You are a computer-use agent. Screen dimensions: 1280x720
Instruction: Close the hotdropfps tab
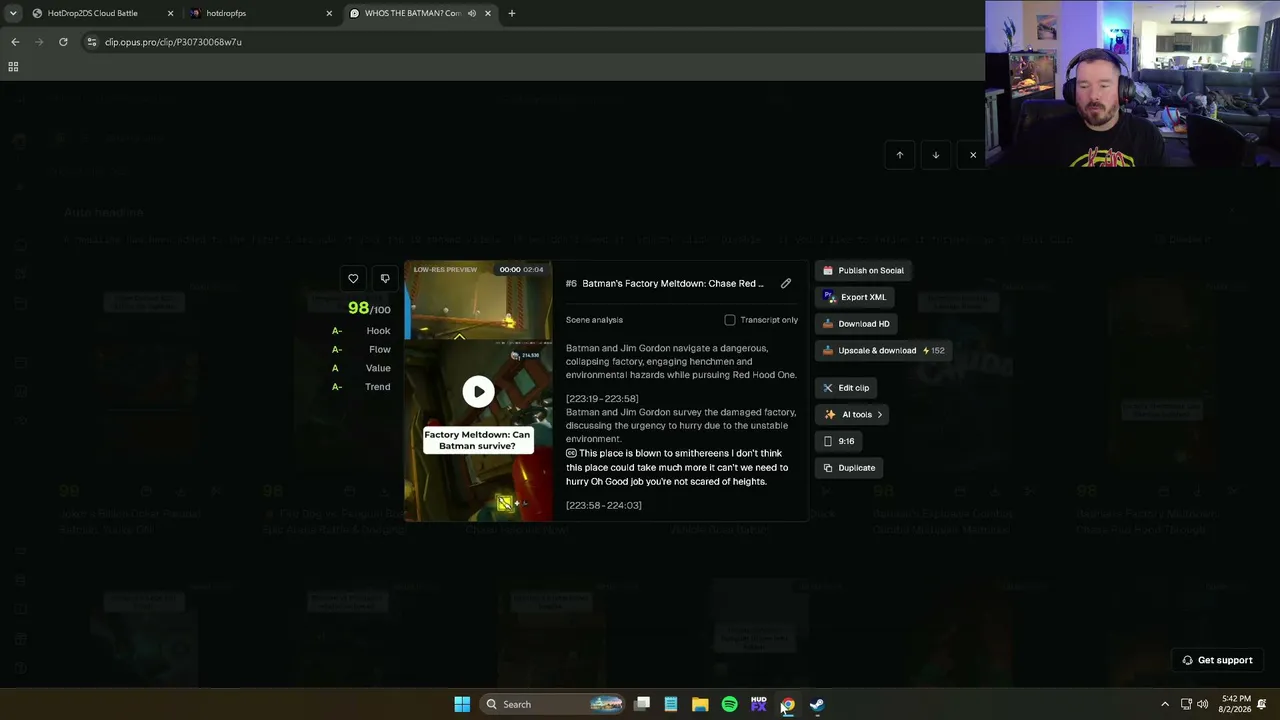pos(329,13)
